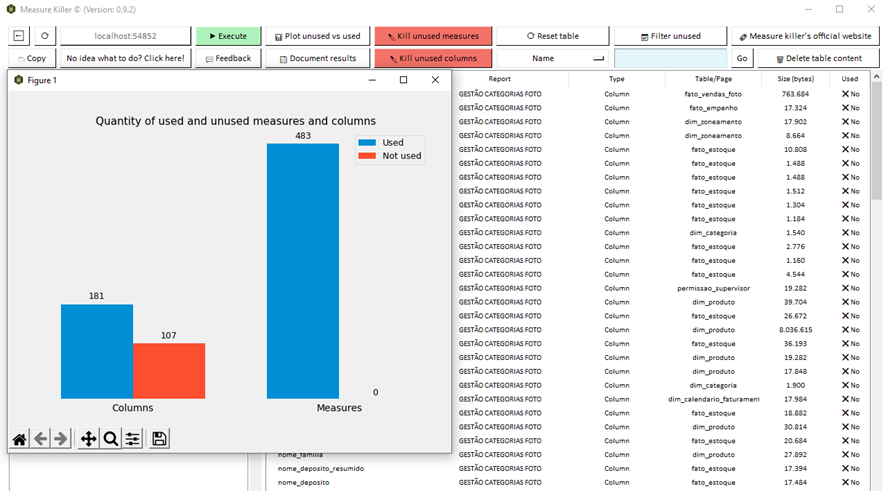Click the red Columns bar labeled 107
The height and width of the screenshot is (491, 886).
(x=169, y=371)
